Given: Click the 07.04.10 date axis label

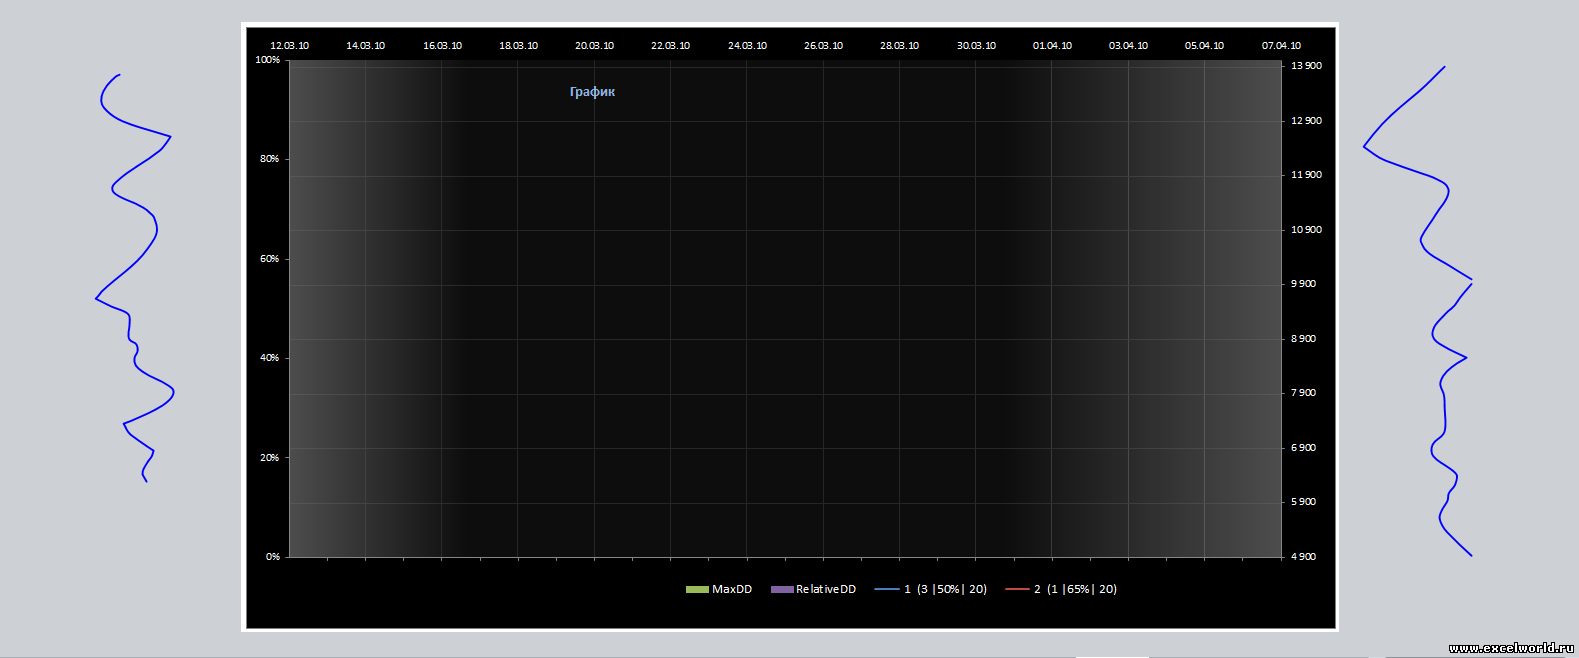Looking at the screenshot, I should pyautogui.click(x=1281, y=46).
